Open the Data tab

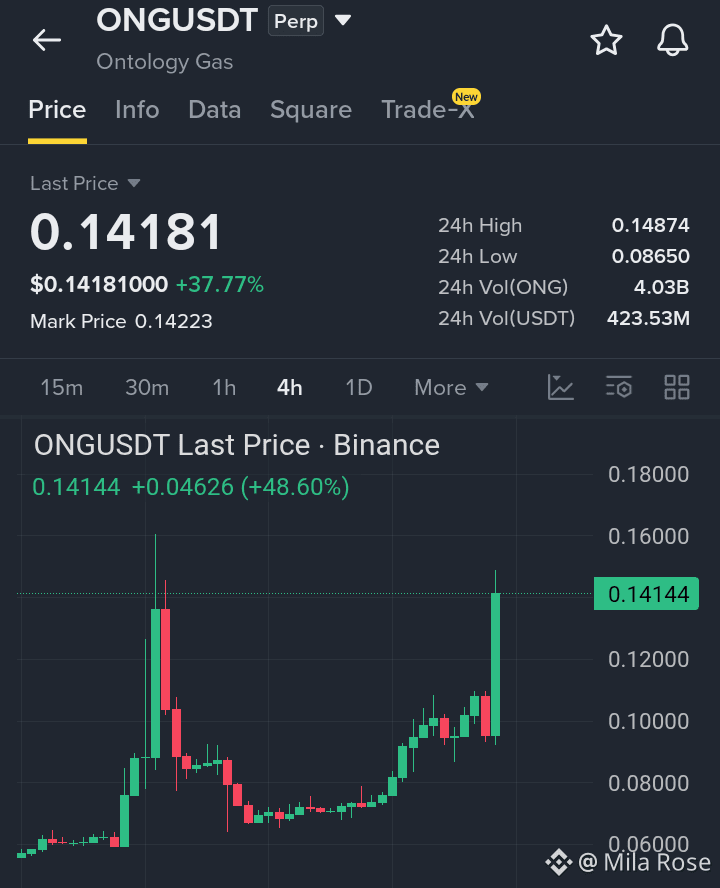tap(215, 110)
